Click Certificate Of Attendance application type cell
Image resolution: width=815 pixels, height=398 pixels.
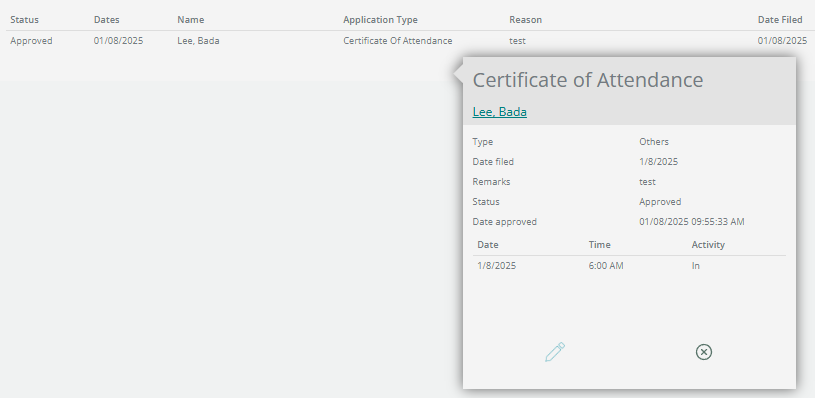pyautogui.click(x=398, y=41)
